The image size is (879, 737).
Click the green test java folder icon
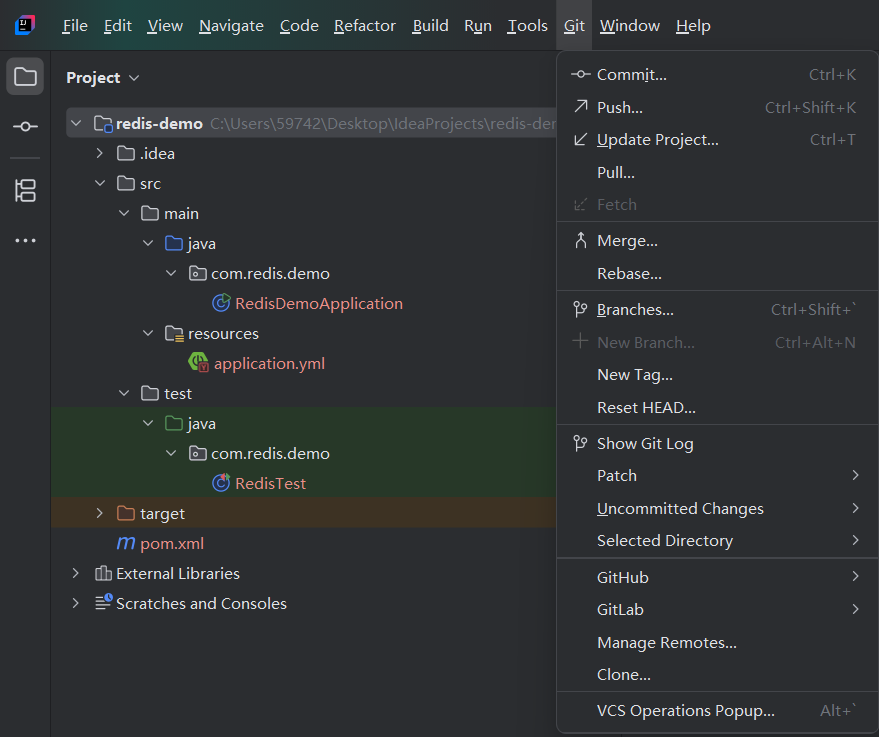pyautogui.click(x=174, y=423)
